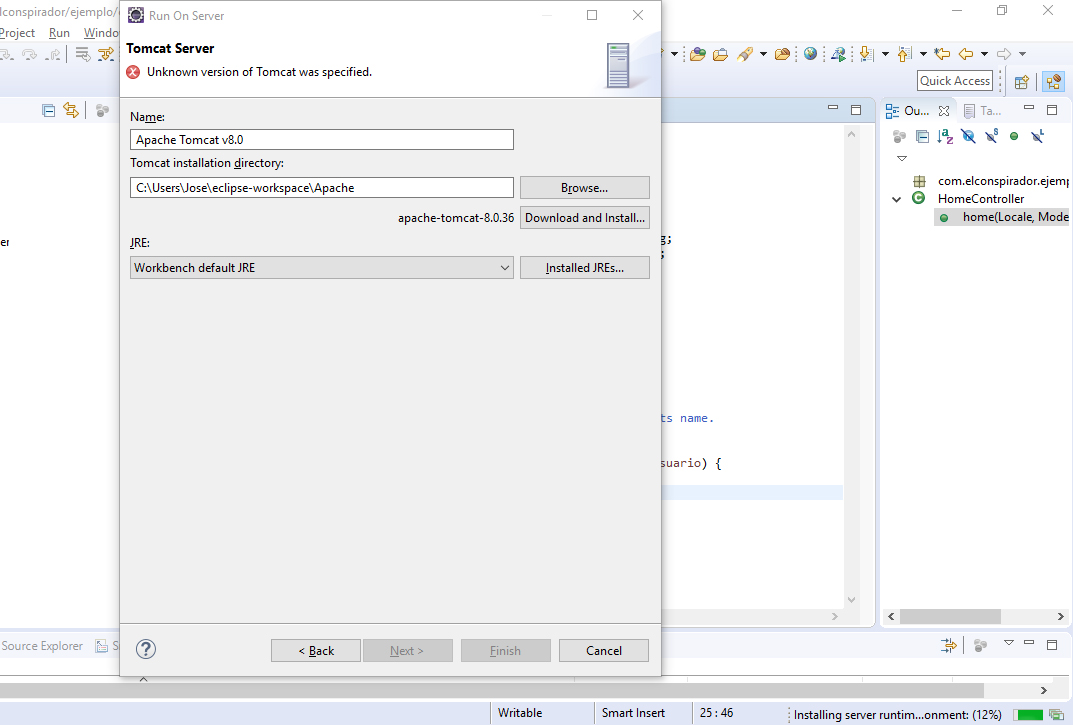Click the Open Perspective icon
1073x725 pixels.
[1022, 82]
